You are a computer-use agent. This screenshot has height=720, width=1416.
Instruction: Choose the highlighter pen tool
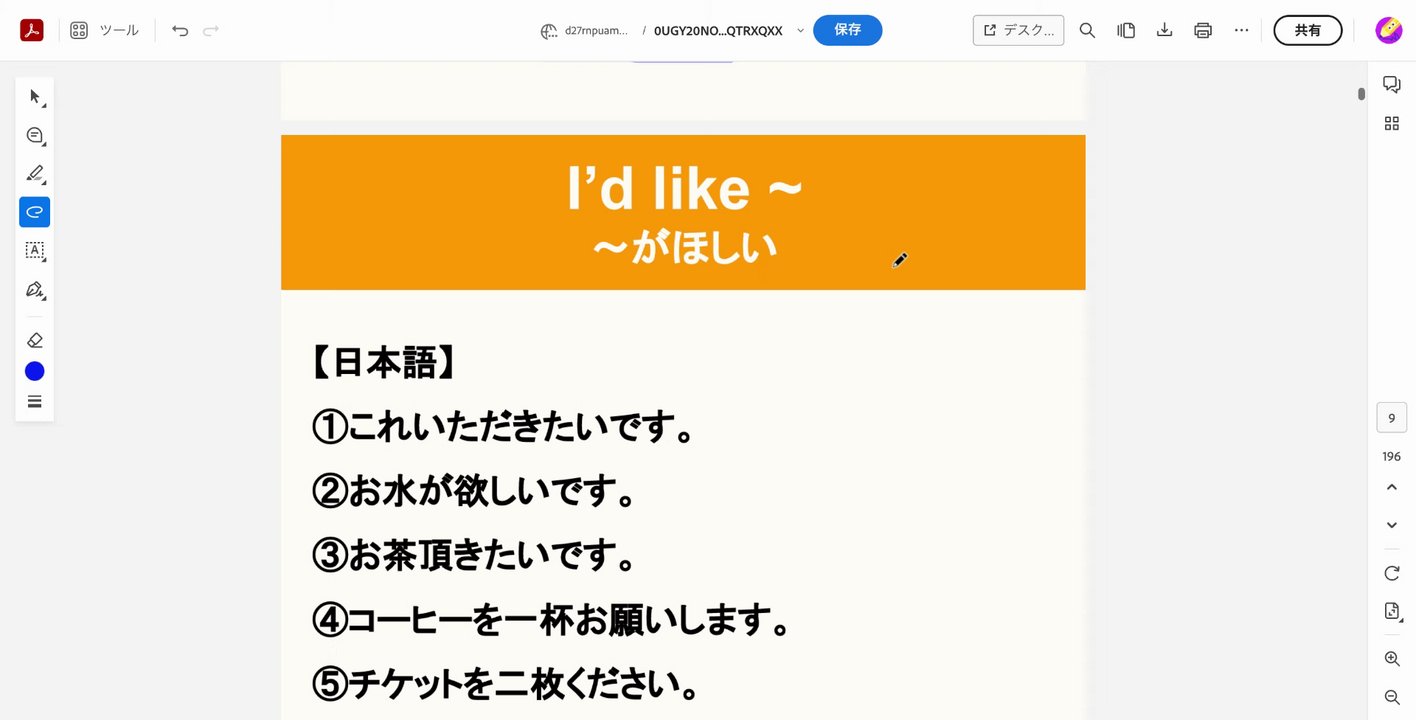point(35,173)
